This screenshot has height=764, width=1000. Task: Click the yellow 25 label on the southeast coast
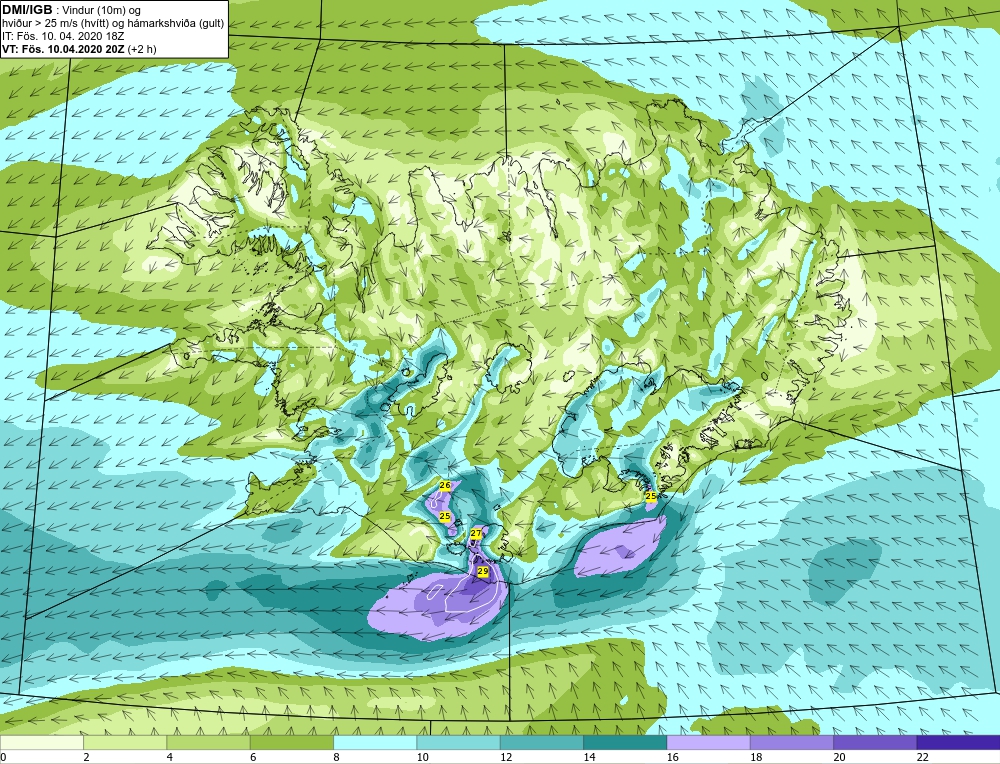tap(651, 496)
